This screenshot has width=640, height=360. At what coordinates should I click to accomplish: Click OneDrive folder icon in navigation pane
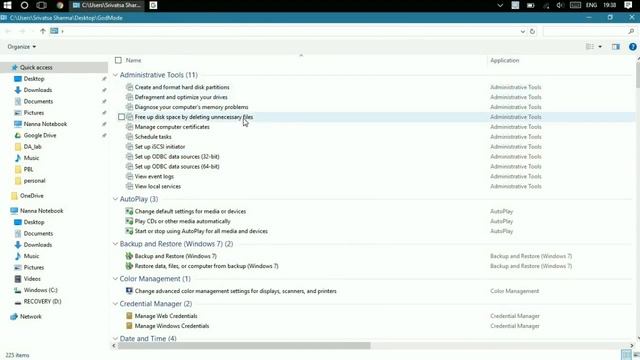click(14, 196)
